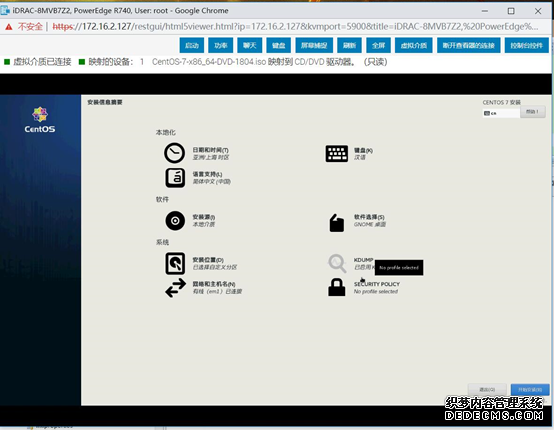554x430 pixels.
Task: Open the 功率 (Power) toolbar button
Action: click(x=220, y=45)
